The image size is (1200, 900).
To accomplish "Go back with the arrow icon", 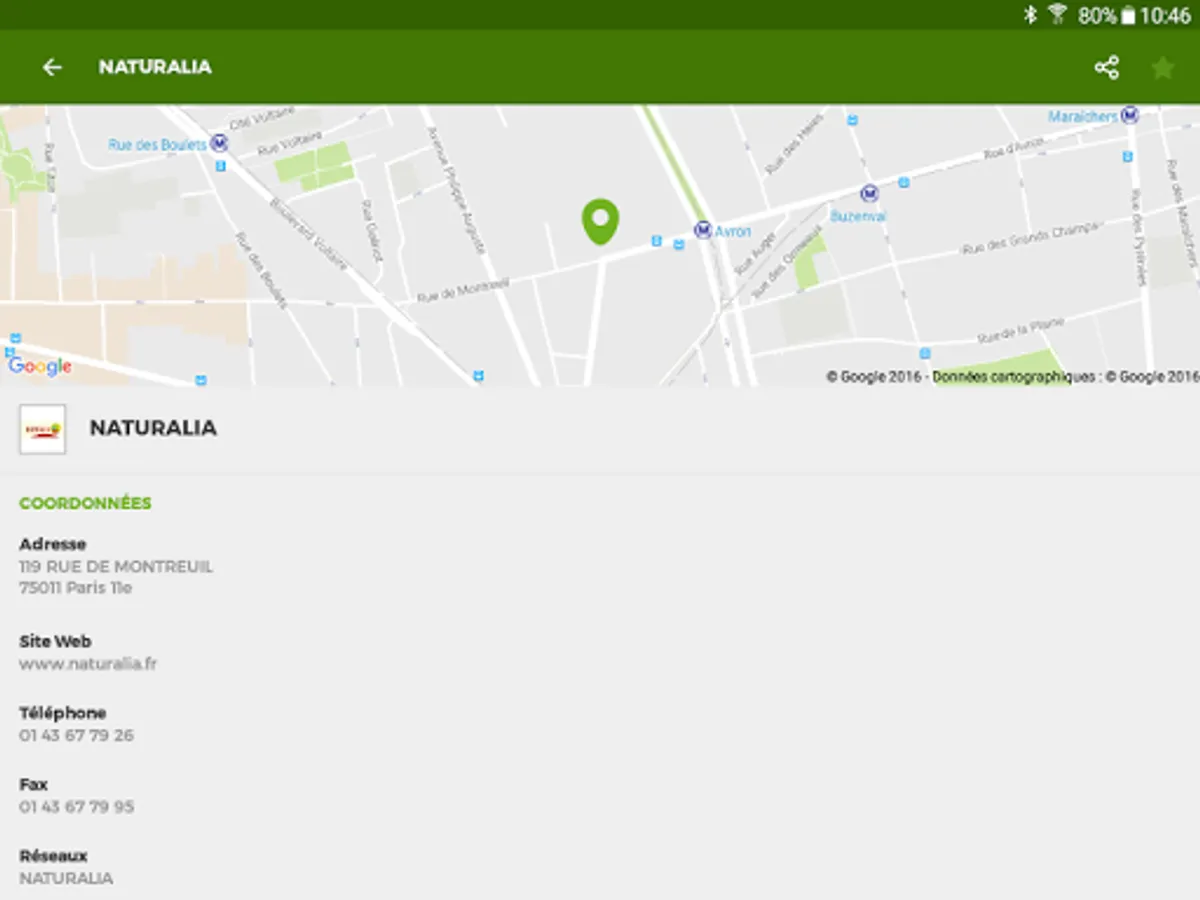I will tap(52, 67).
